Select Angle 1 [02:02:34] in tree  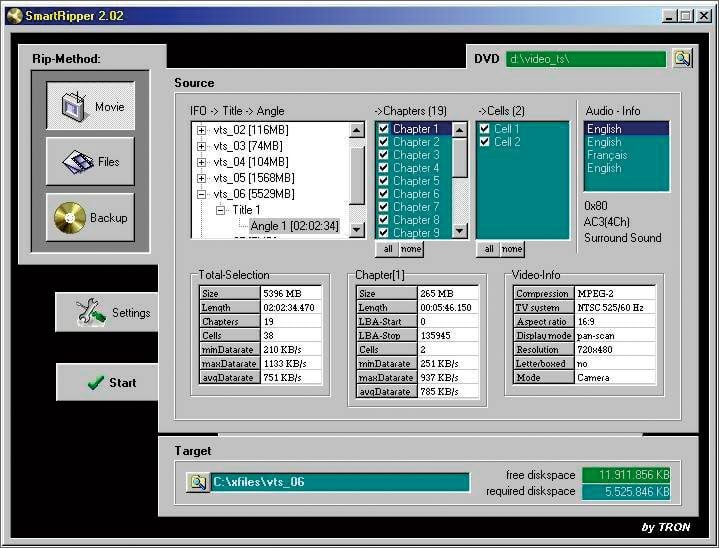point(294,226)
